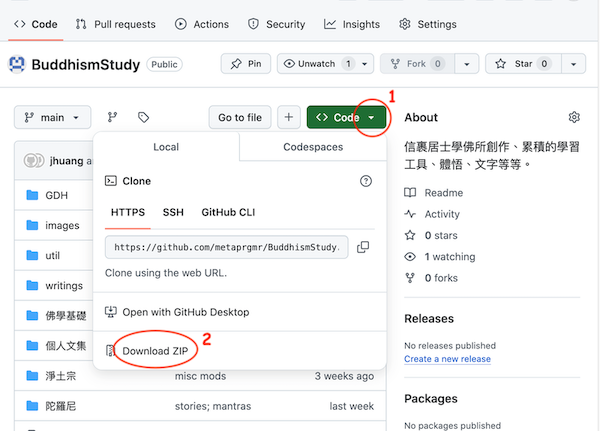Select the HTTPS clone option
The height and width of the screenshot is (431, 600).
pyautogui.click(x=128, y=212)
